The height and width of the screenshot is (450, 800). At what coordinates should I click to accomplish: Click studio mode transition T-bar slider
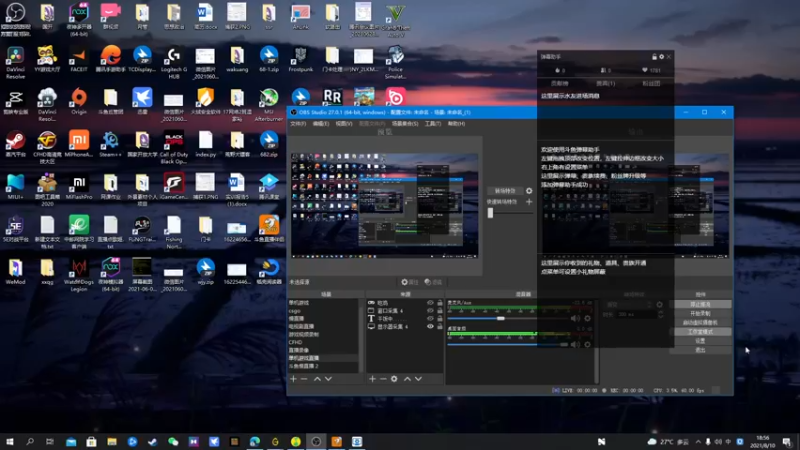pos(490,213)
